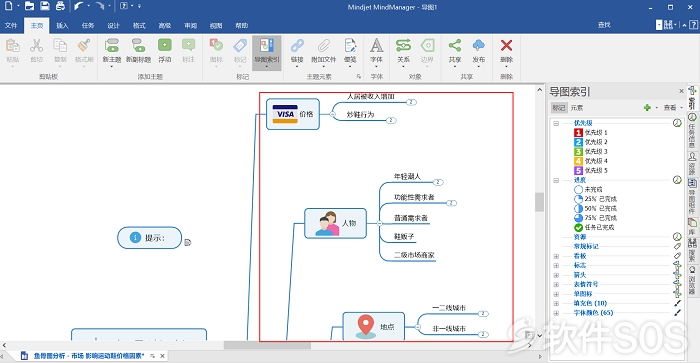Collapse the 优先级 tree group
The height and width of the screenshot is (363, 700).
(x=556, y=123)
